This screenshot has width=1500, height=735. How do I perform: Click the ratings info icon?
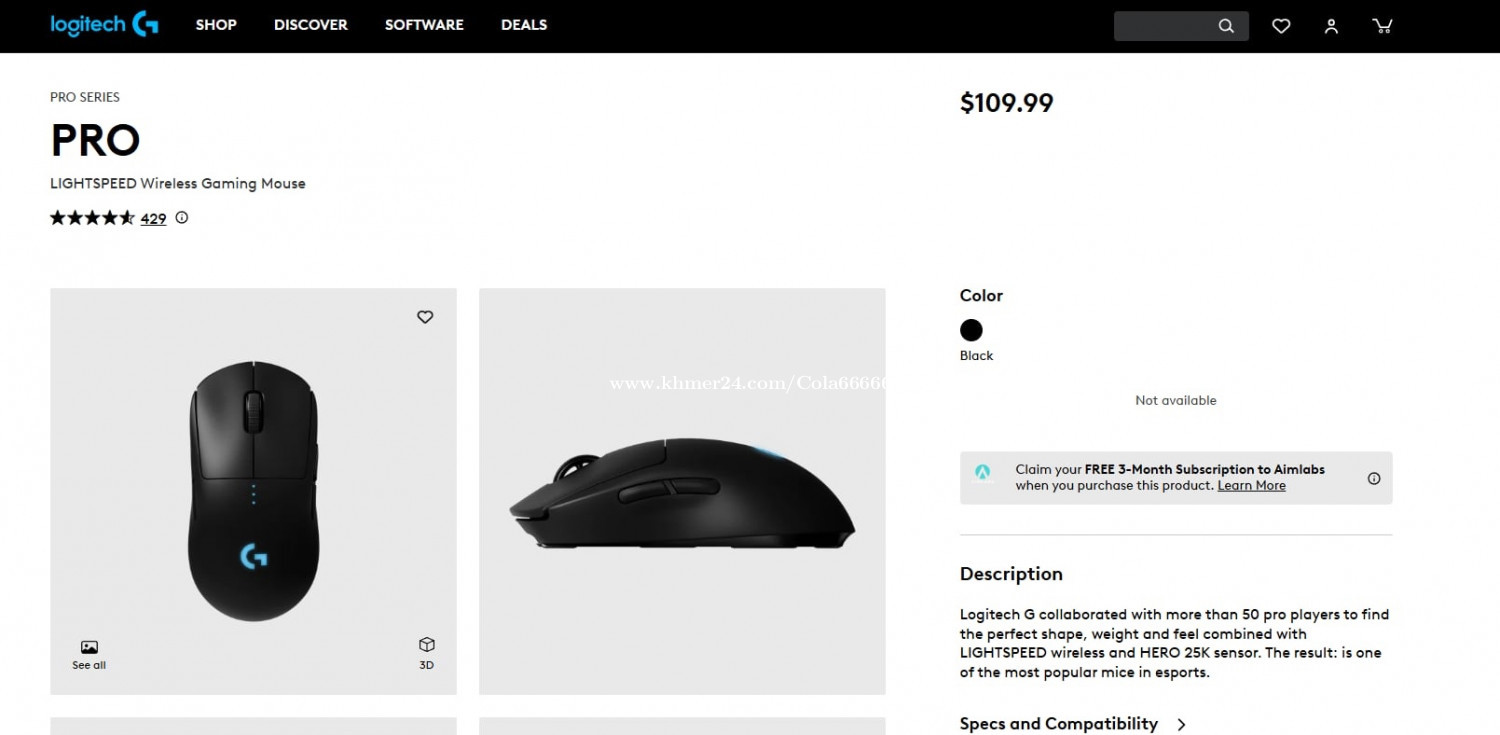pyautogui.click(x=182, y=218)
